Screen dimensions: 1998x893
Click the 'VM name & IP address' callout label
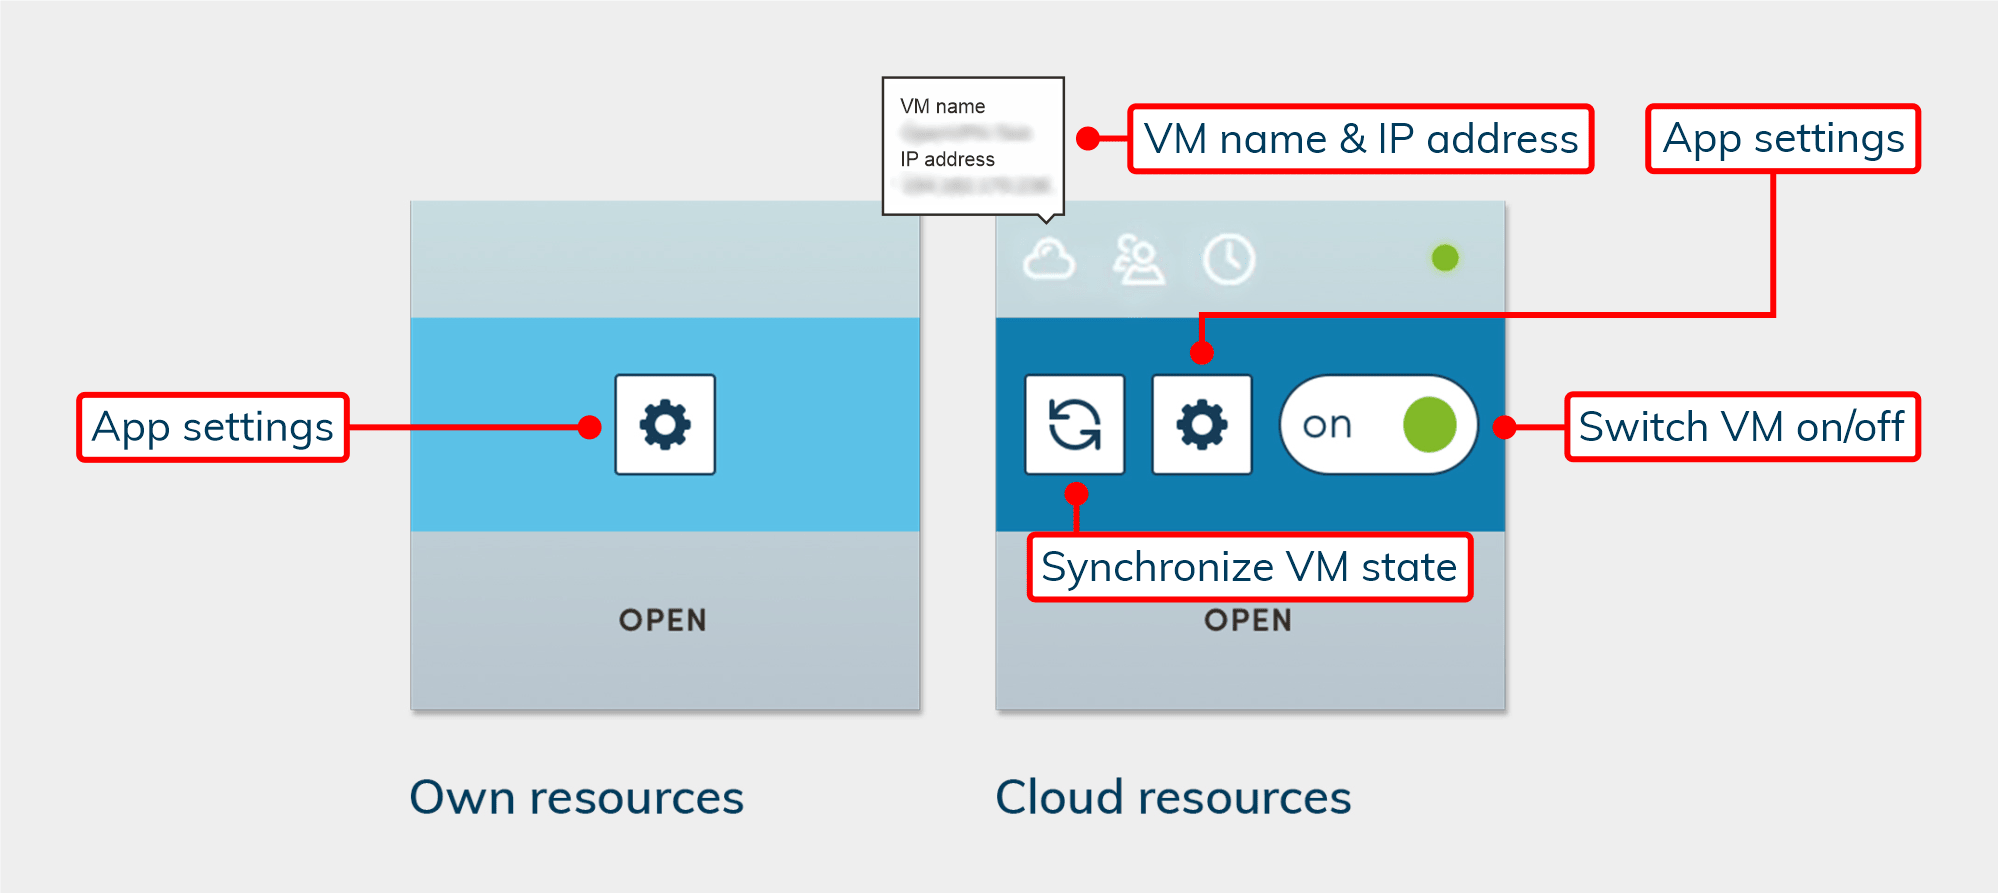1360,139
